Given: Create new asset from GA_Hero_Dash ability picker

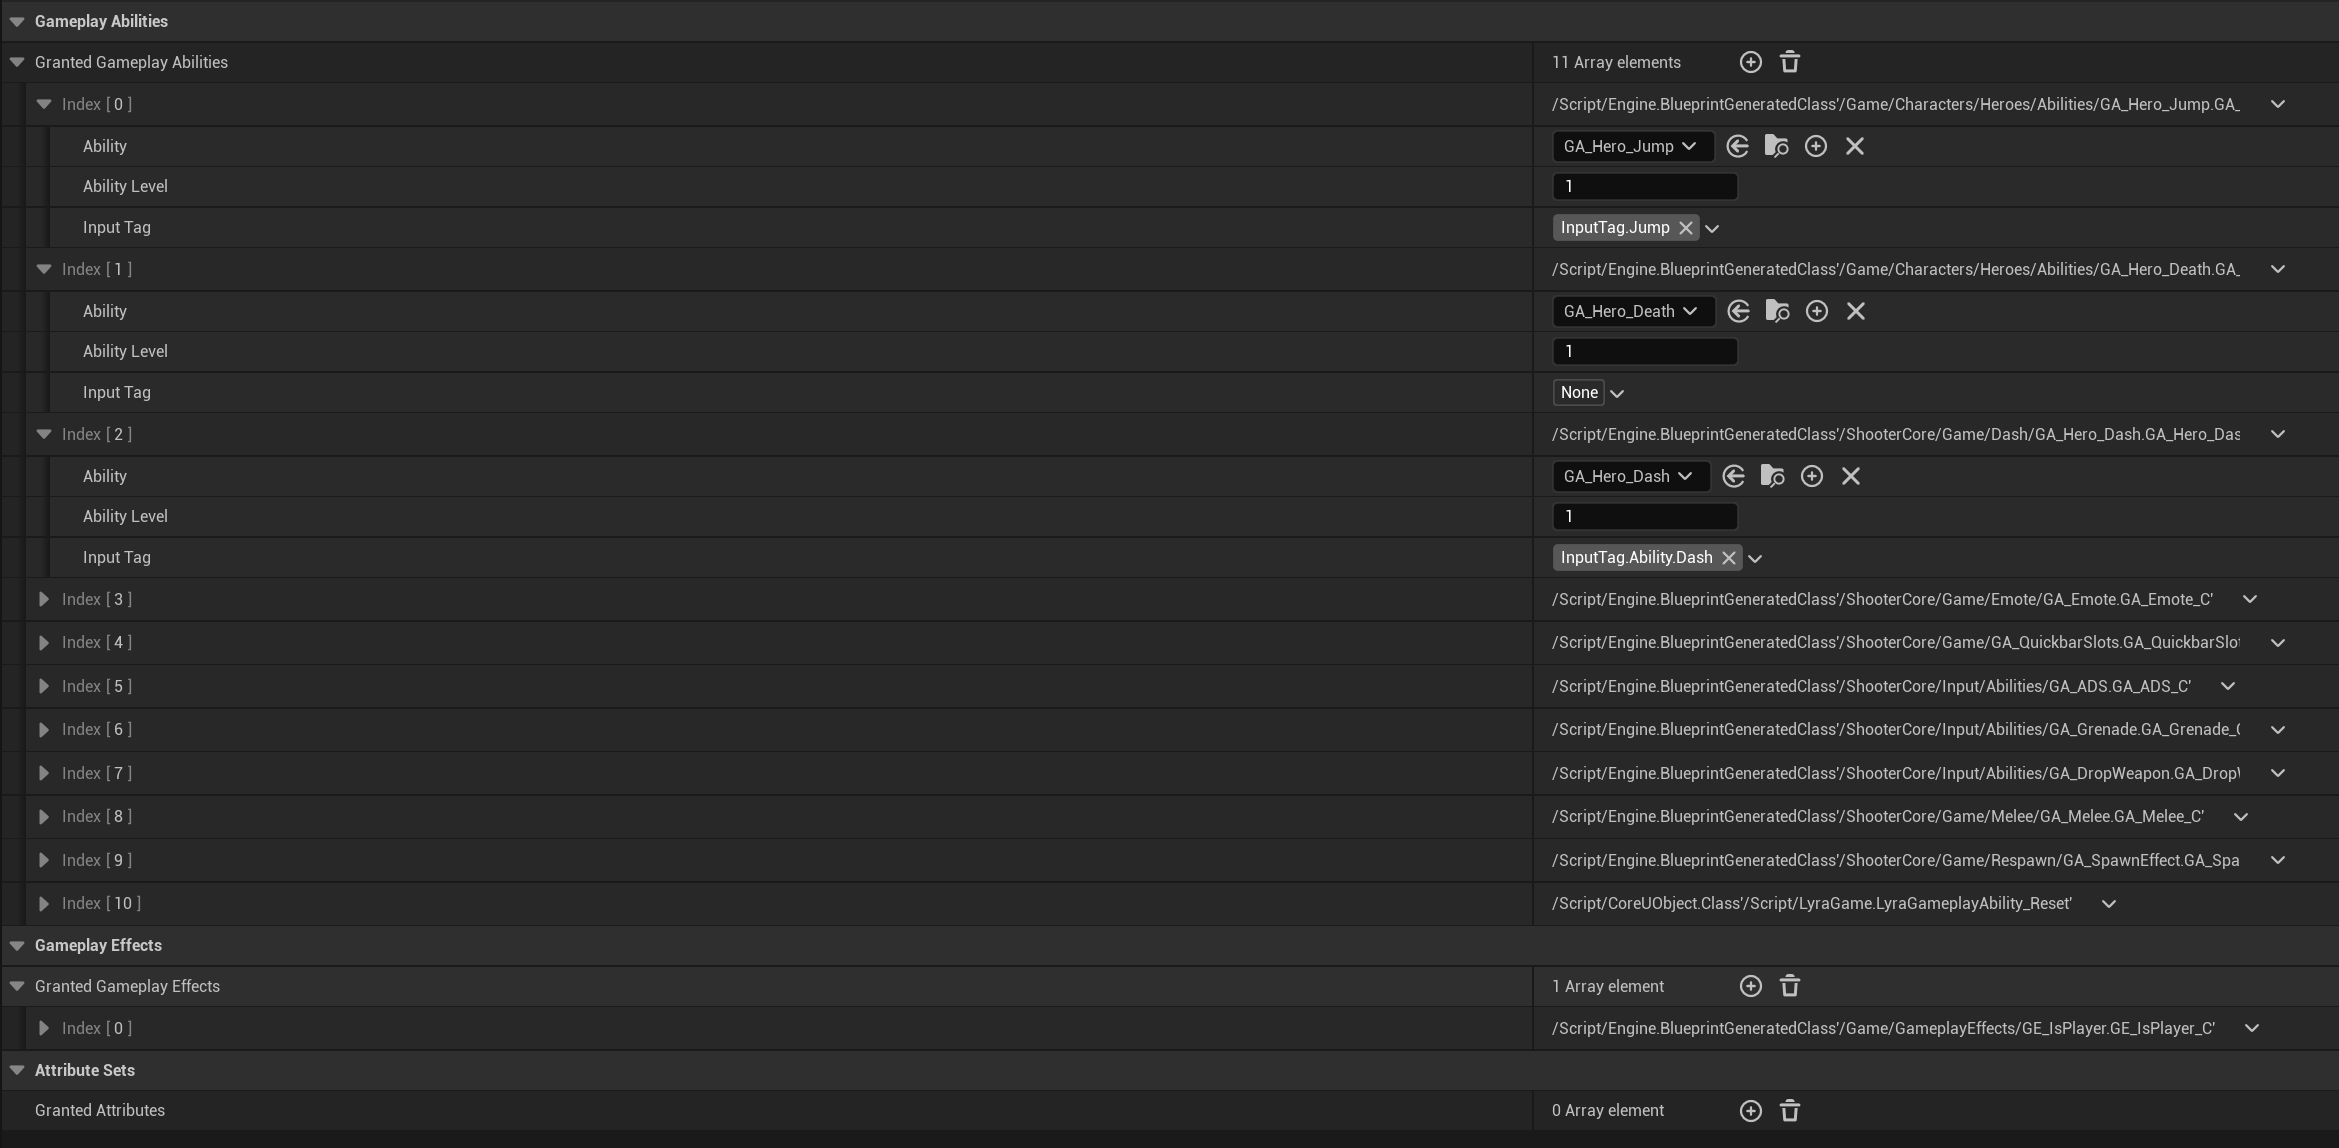Looking at the screenshot, I should (x=1812, y=476).
